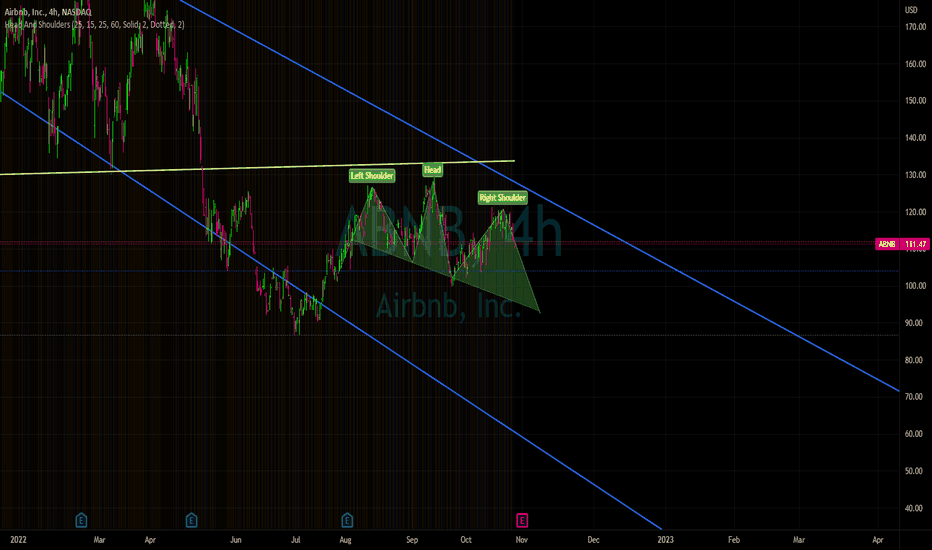932x550 pixels.
Task: Click the Aug time axis label
Action: pyautogui.click(x=345, y=540)
